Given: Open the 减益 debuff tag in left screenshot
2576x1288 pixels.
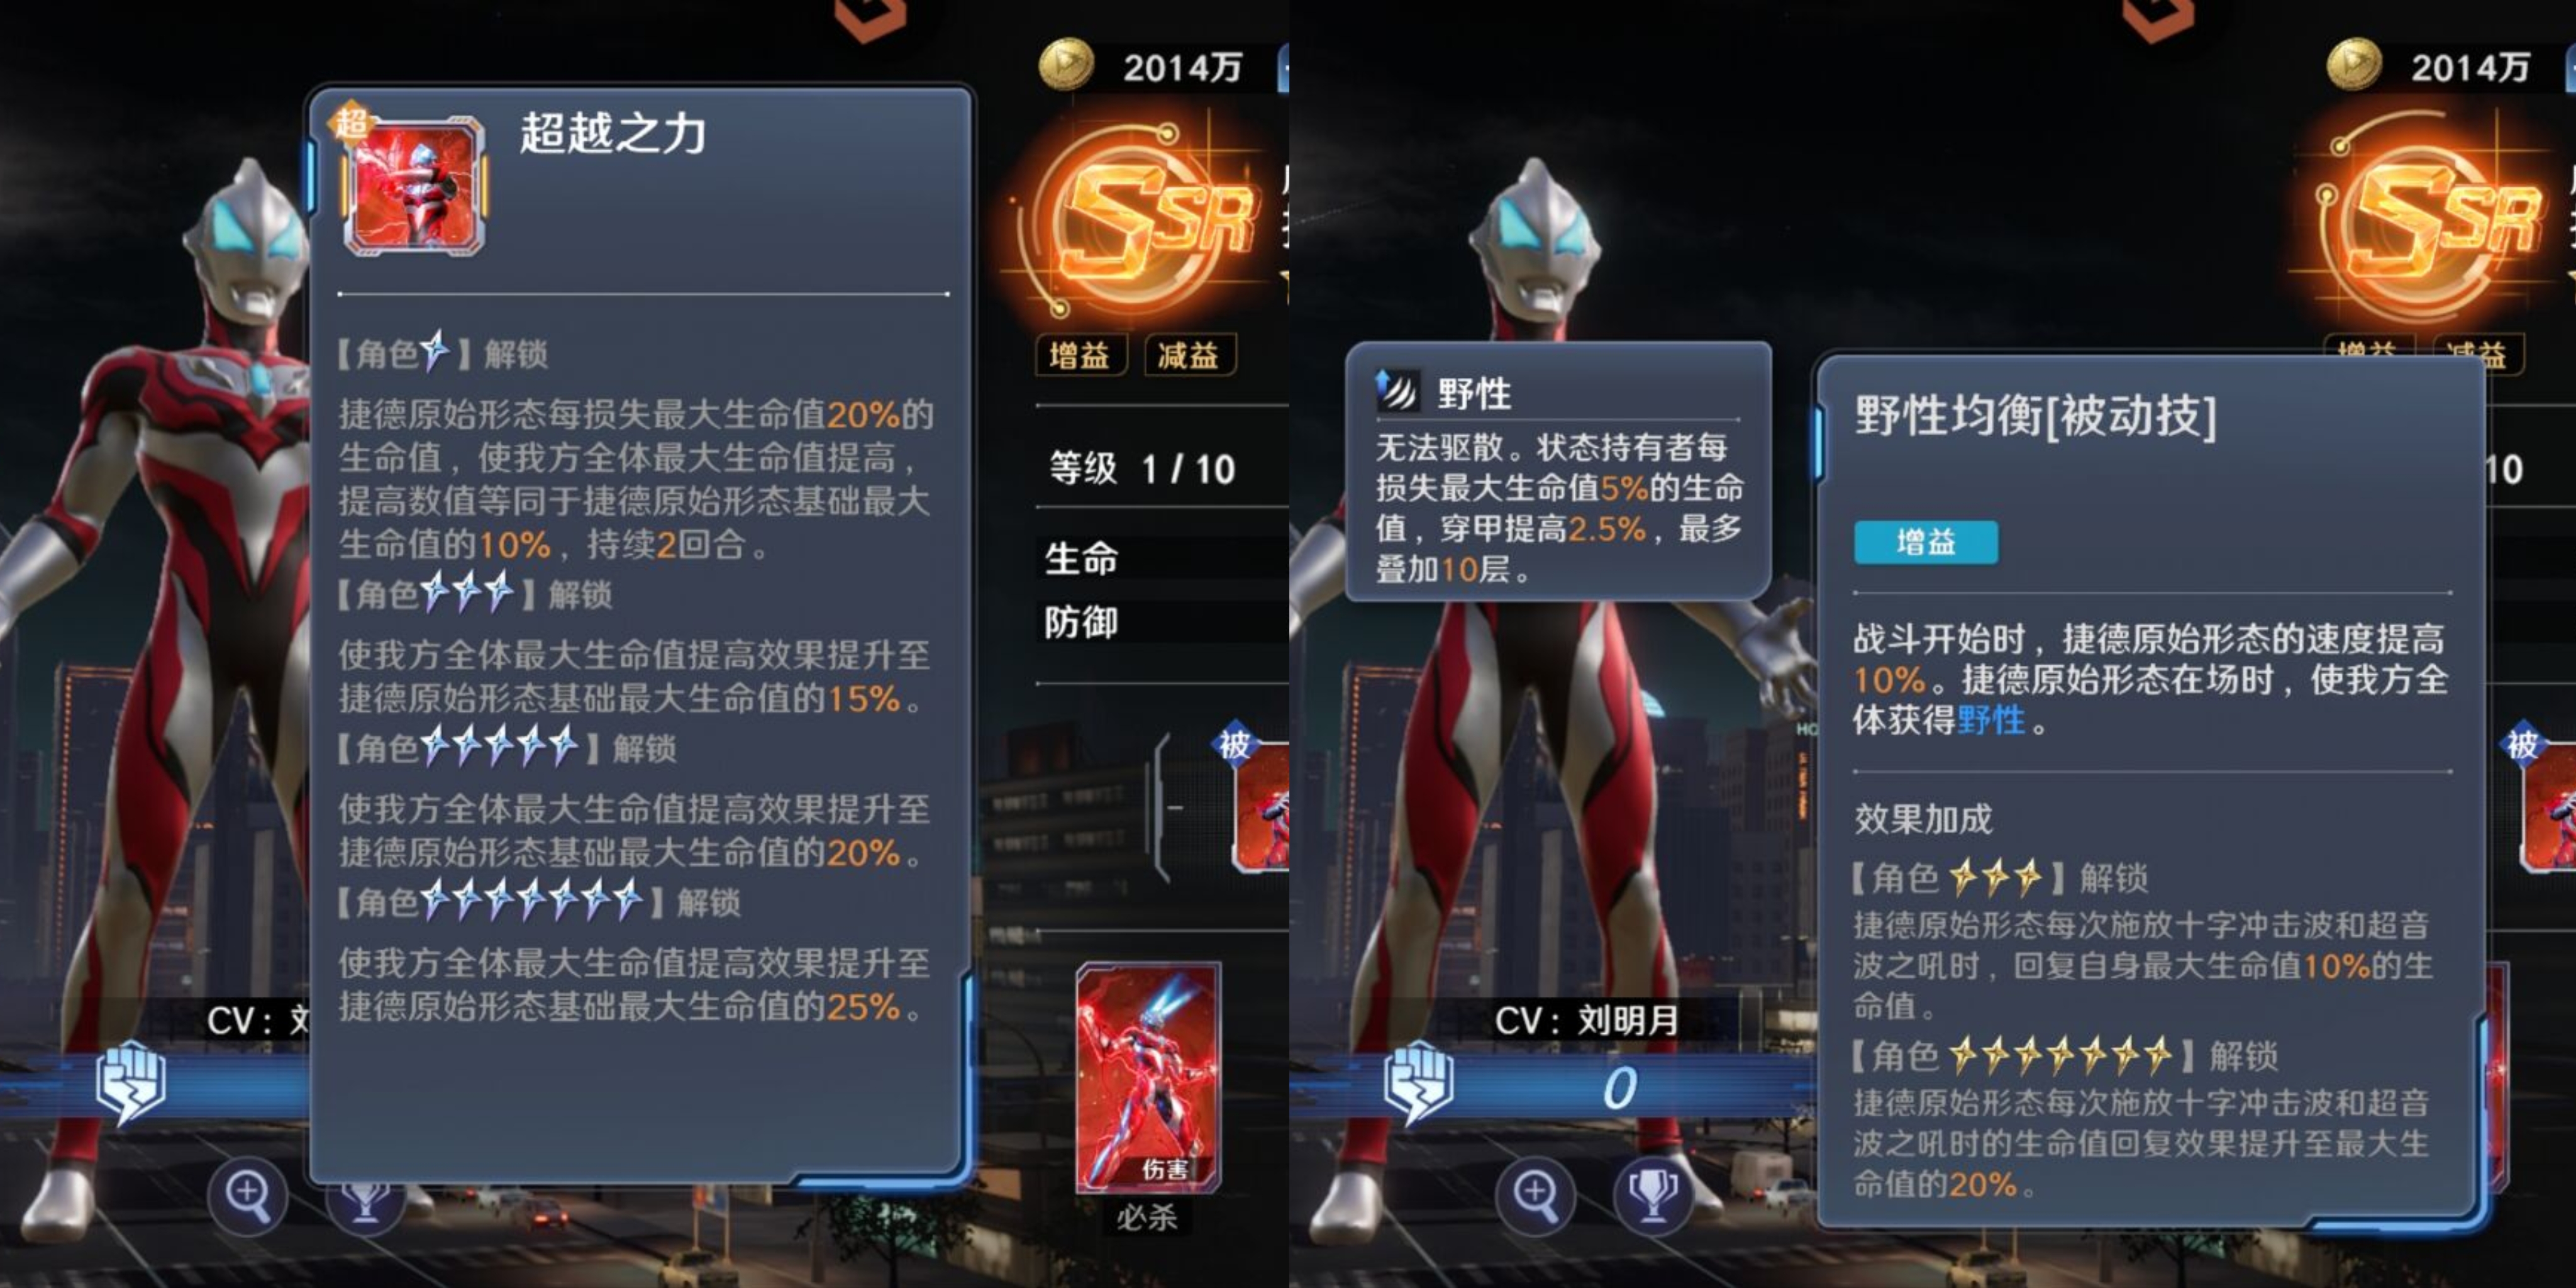Looking at the screenshot, I should (1189, 355).
